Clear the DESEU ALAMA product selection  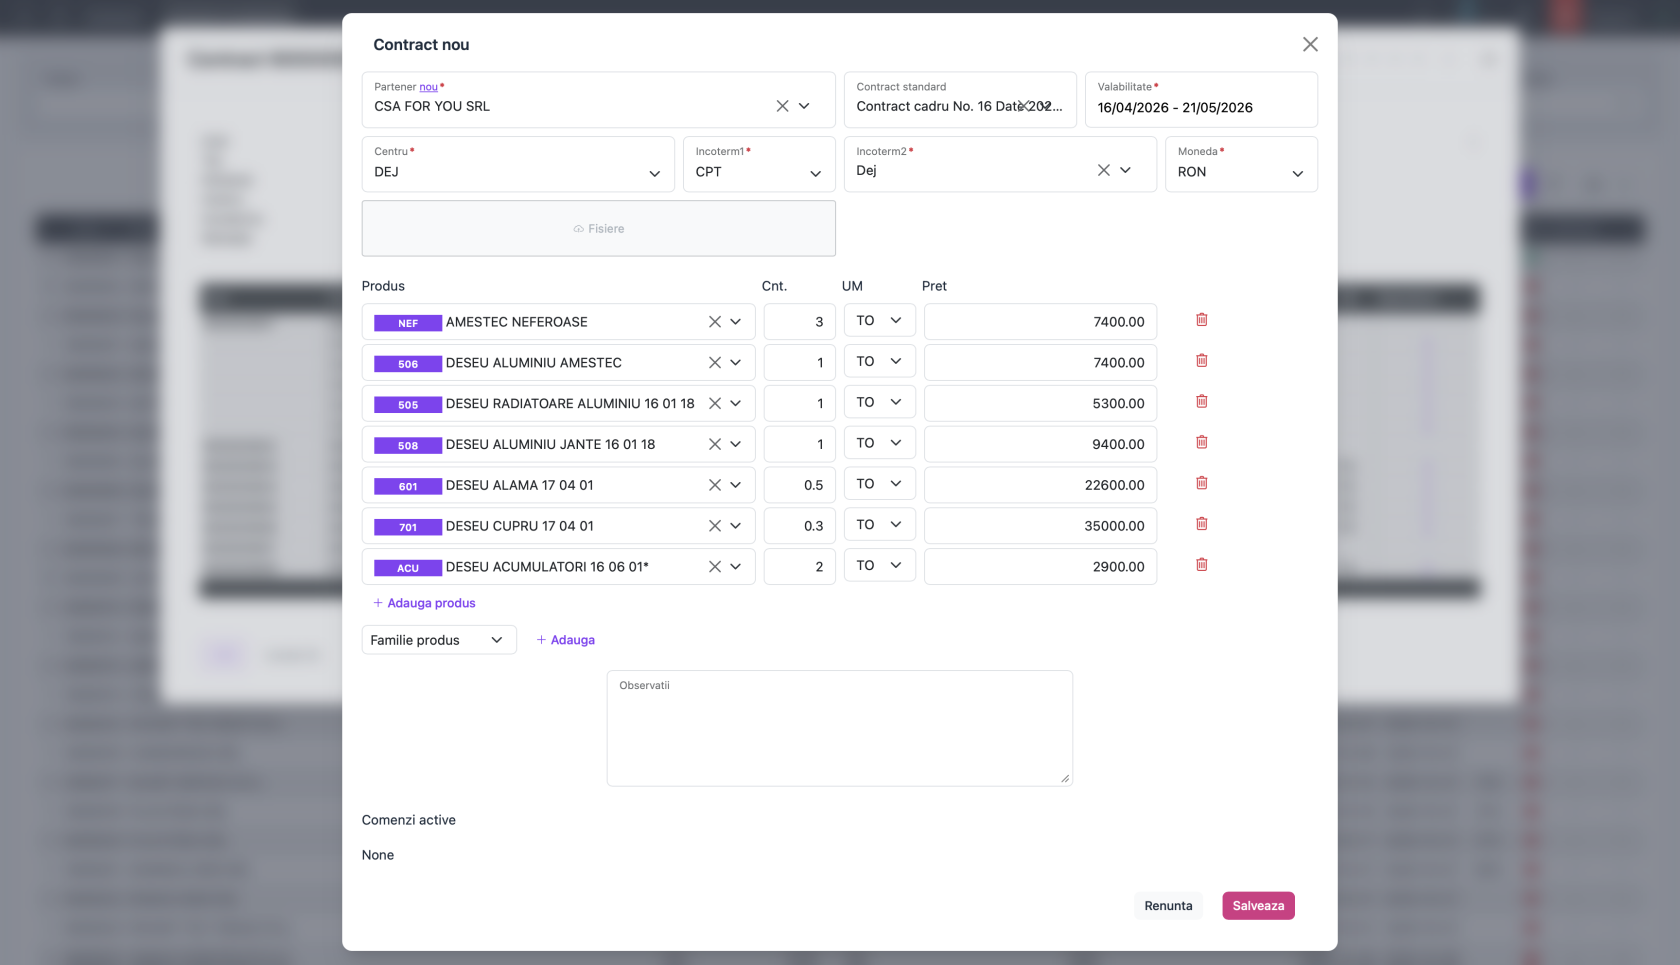click(714, 485)
